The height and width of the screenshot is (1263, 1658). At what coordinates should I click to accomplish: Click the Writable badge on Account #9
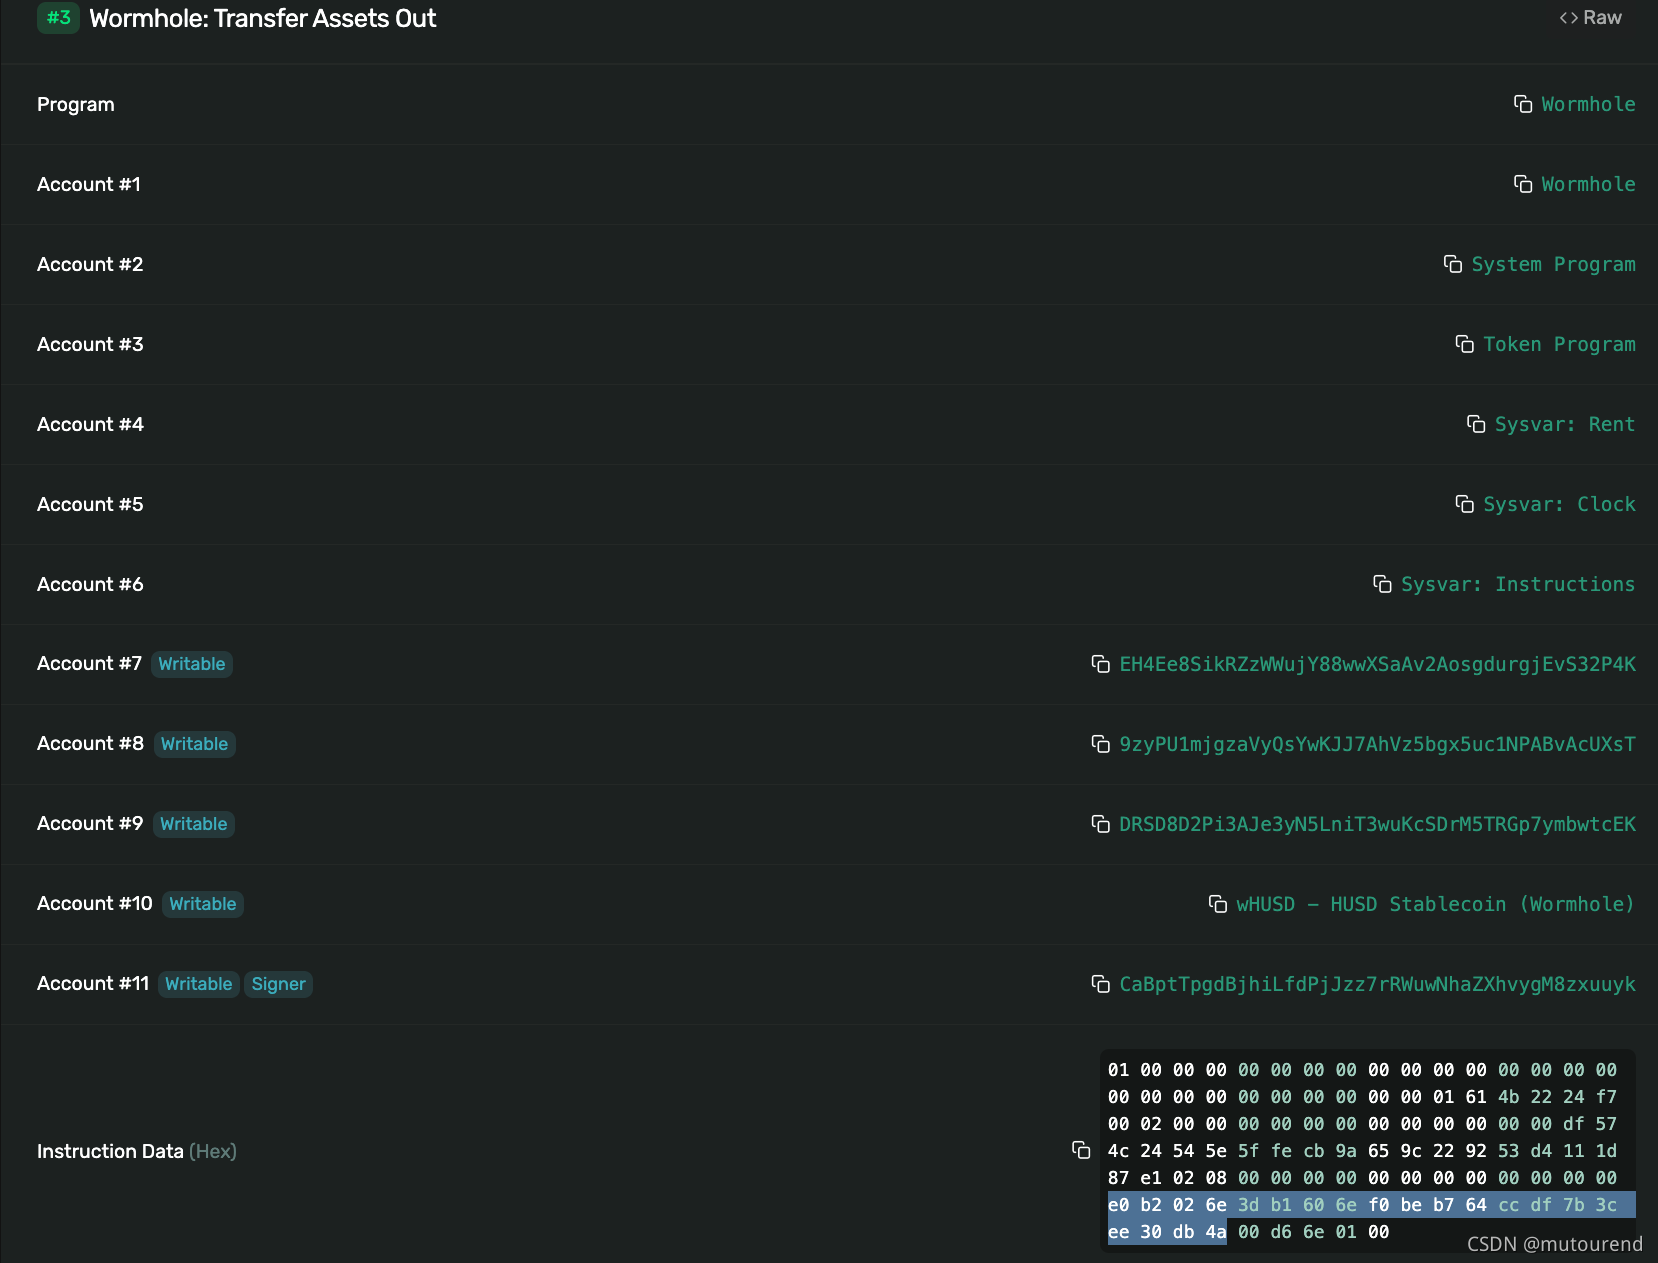point(194,824)
